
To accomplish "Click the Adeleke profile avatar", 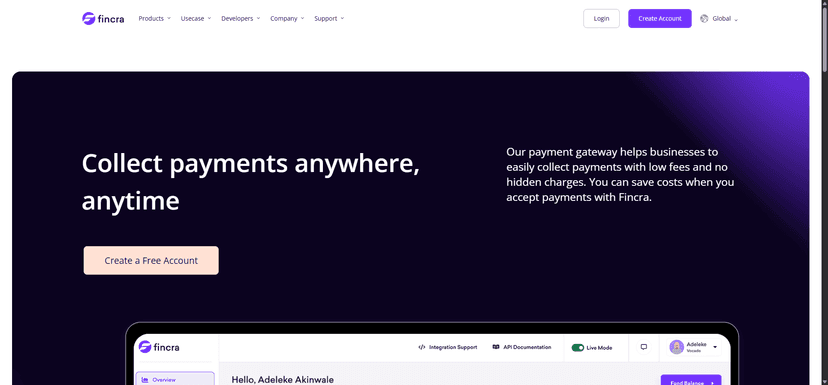I will click(676, 347).
